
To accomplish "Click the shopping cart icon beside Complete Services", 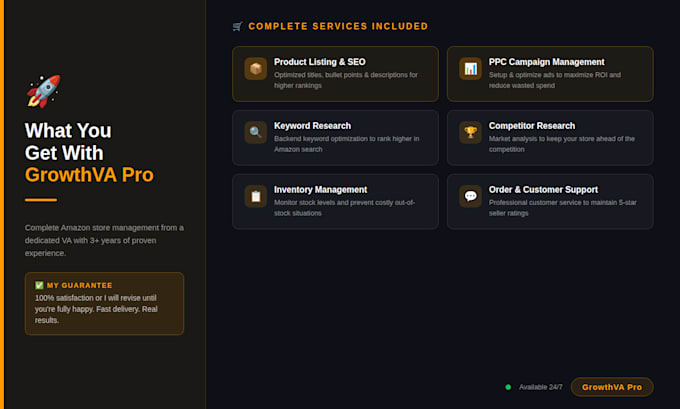I will 237,26.
